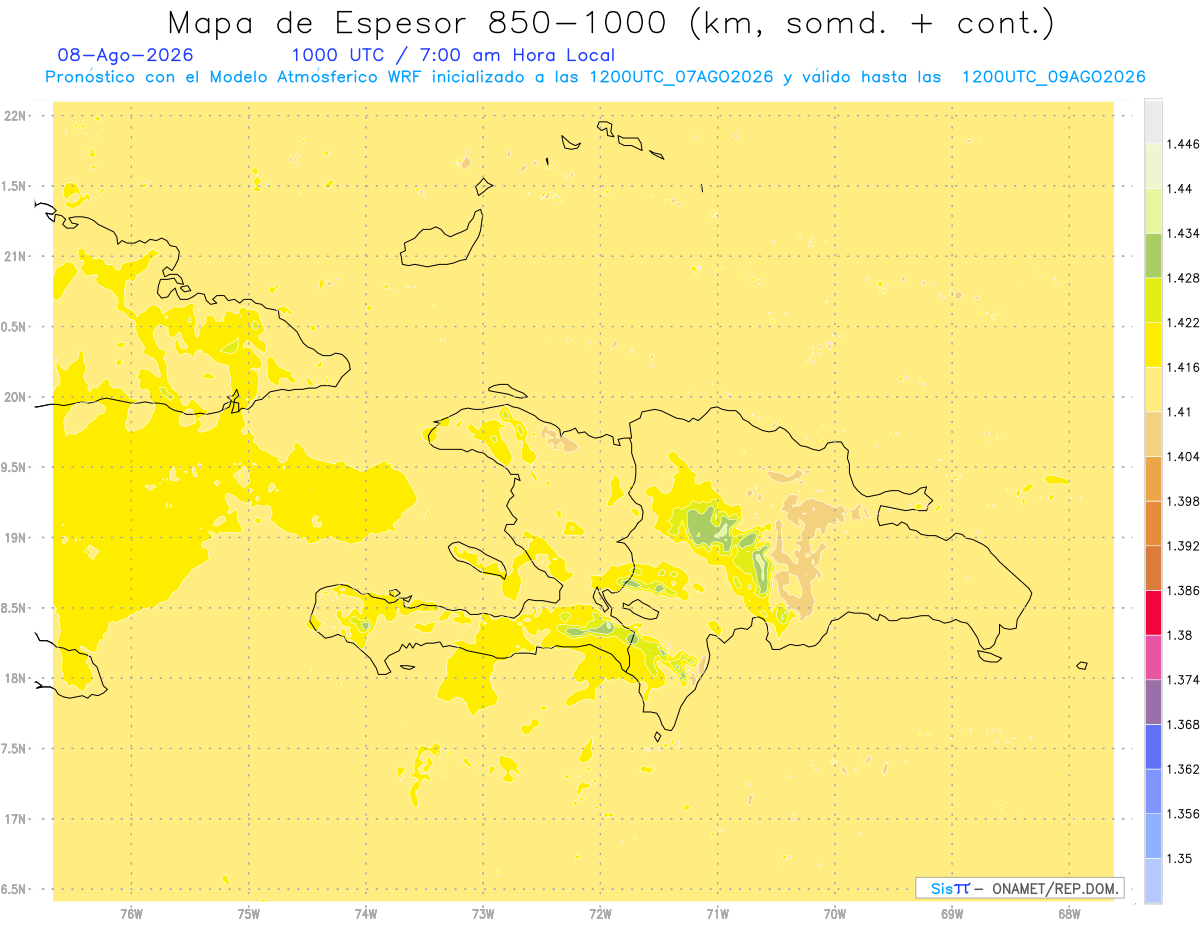Screen dimensions: 1200x927
Task: Click the legend value '1.41'
Action: click(1180, 412)
